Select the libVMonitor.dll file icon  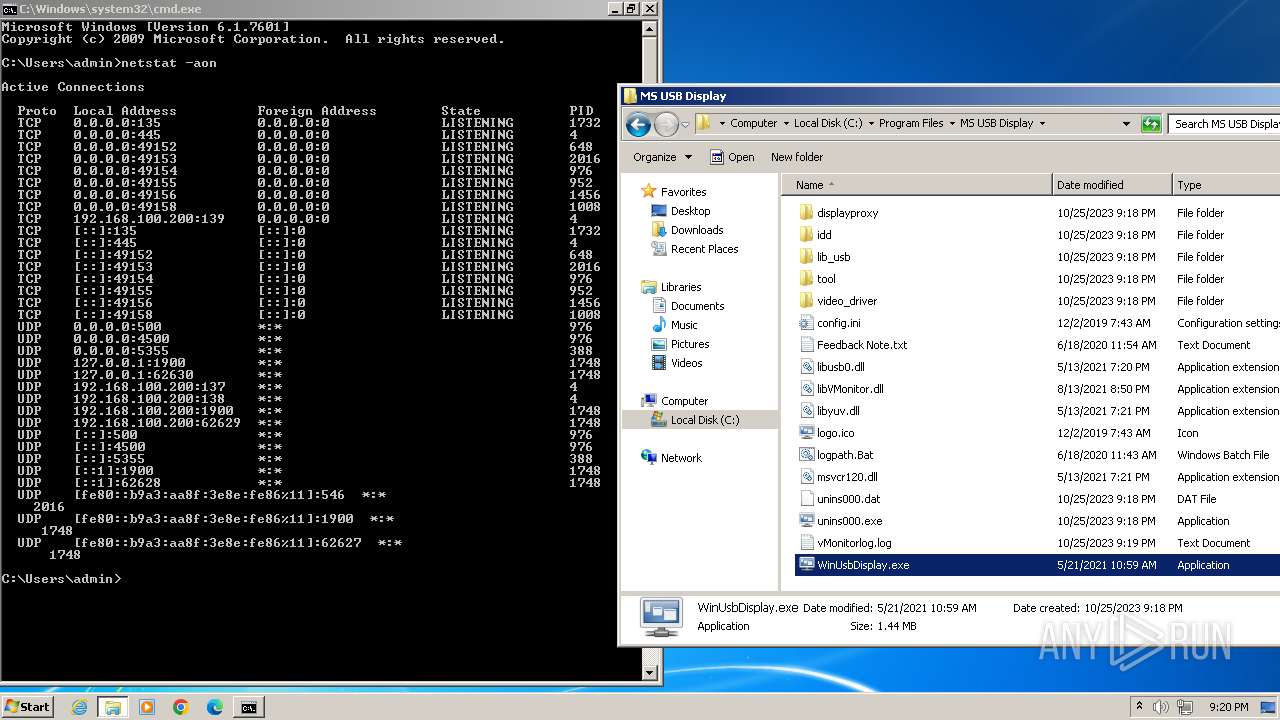pyautogui.click(x=807, y=389)
